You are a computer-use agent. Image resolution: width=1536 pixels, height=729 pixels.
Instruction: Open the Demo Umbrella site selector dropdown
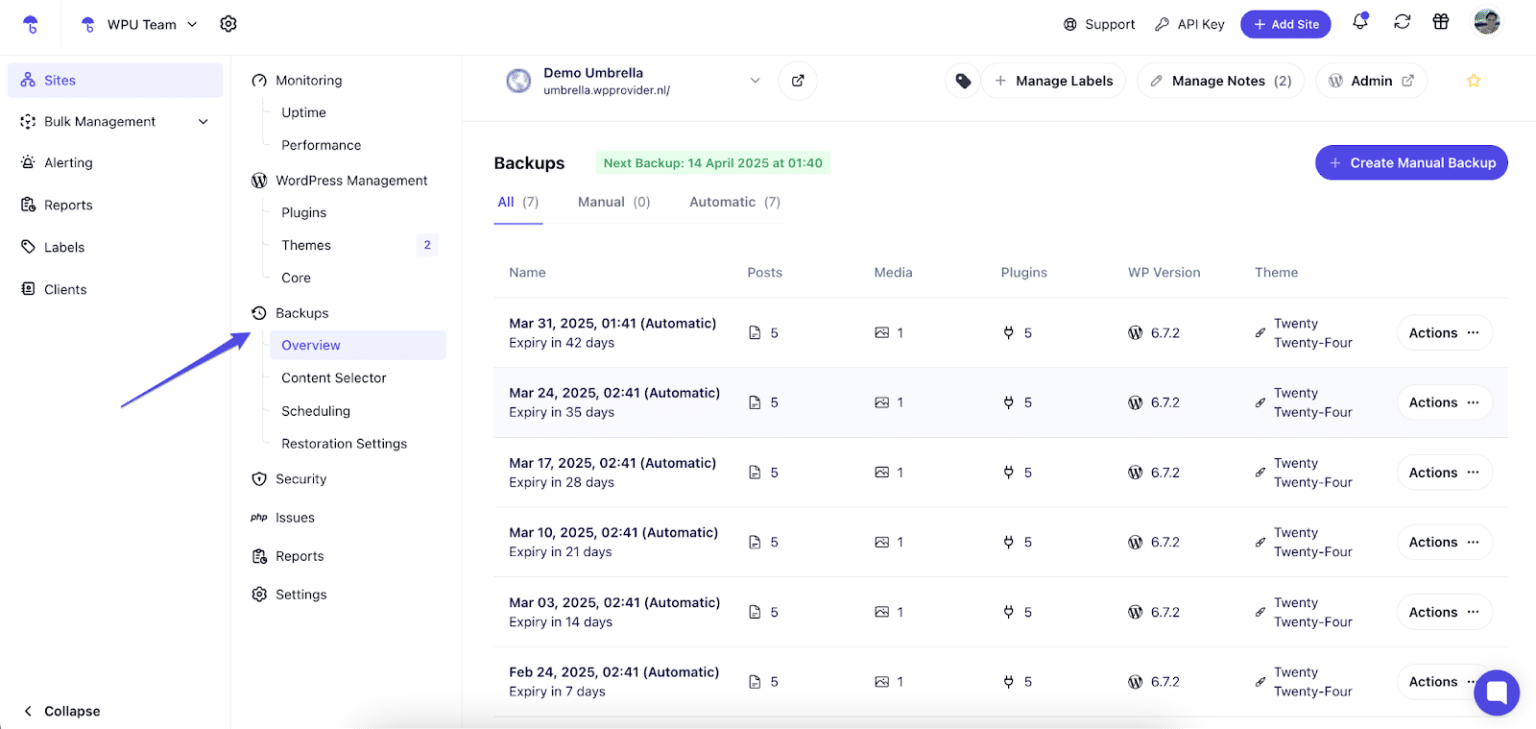coord(755,81)
